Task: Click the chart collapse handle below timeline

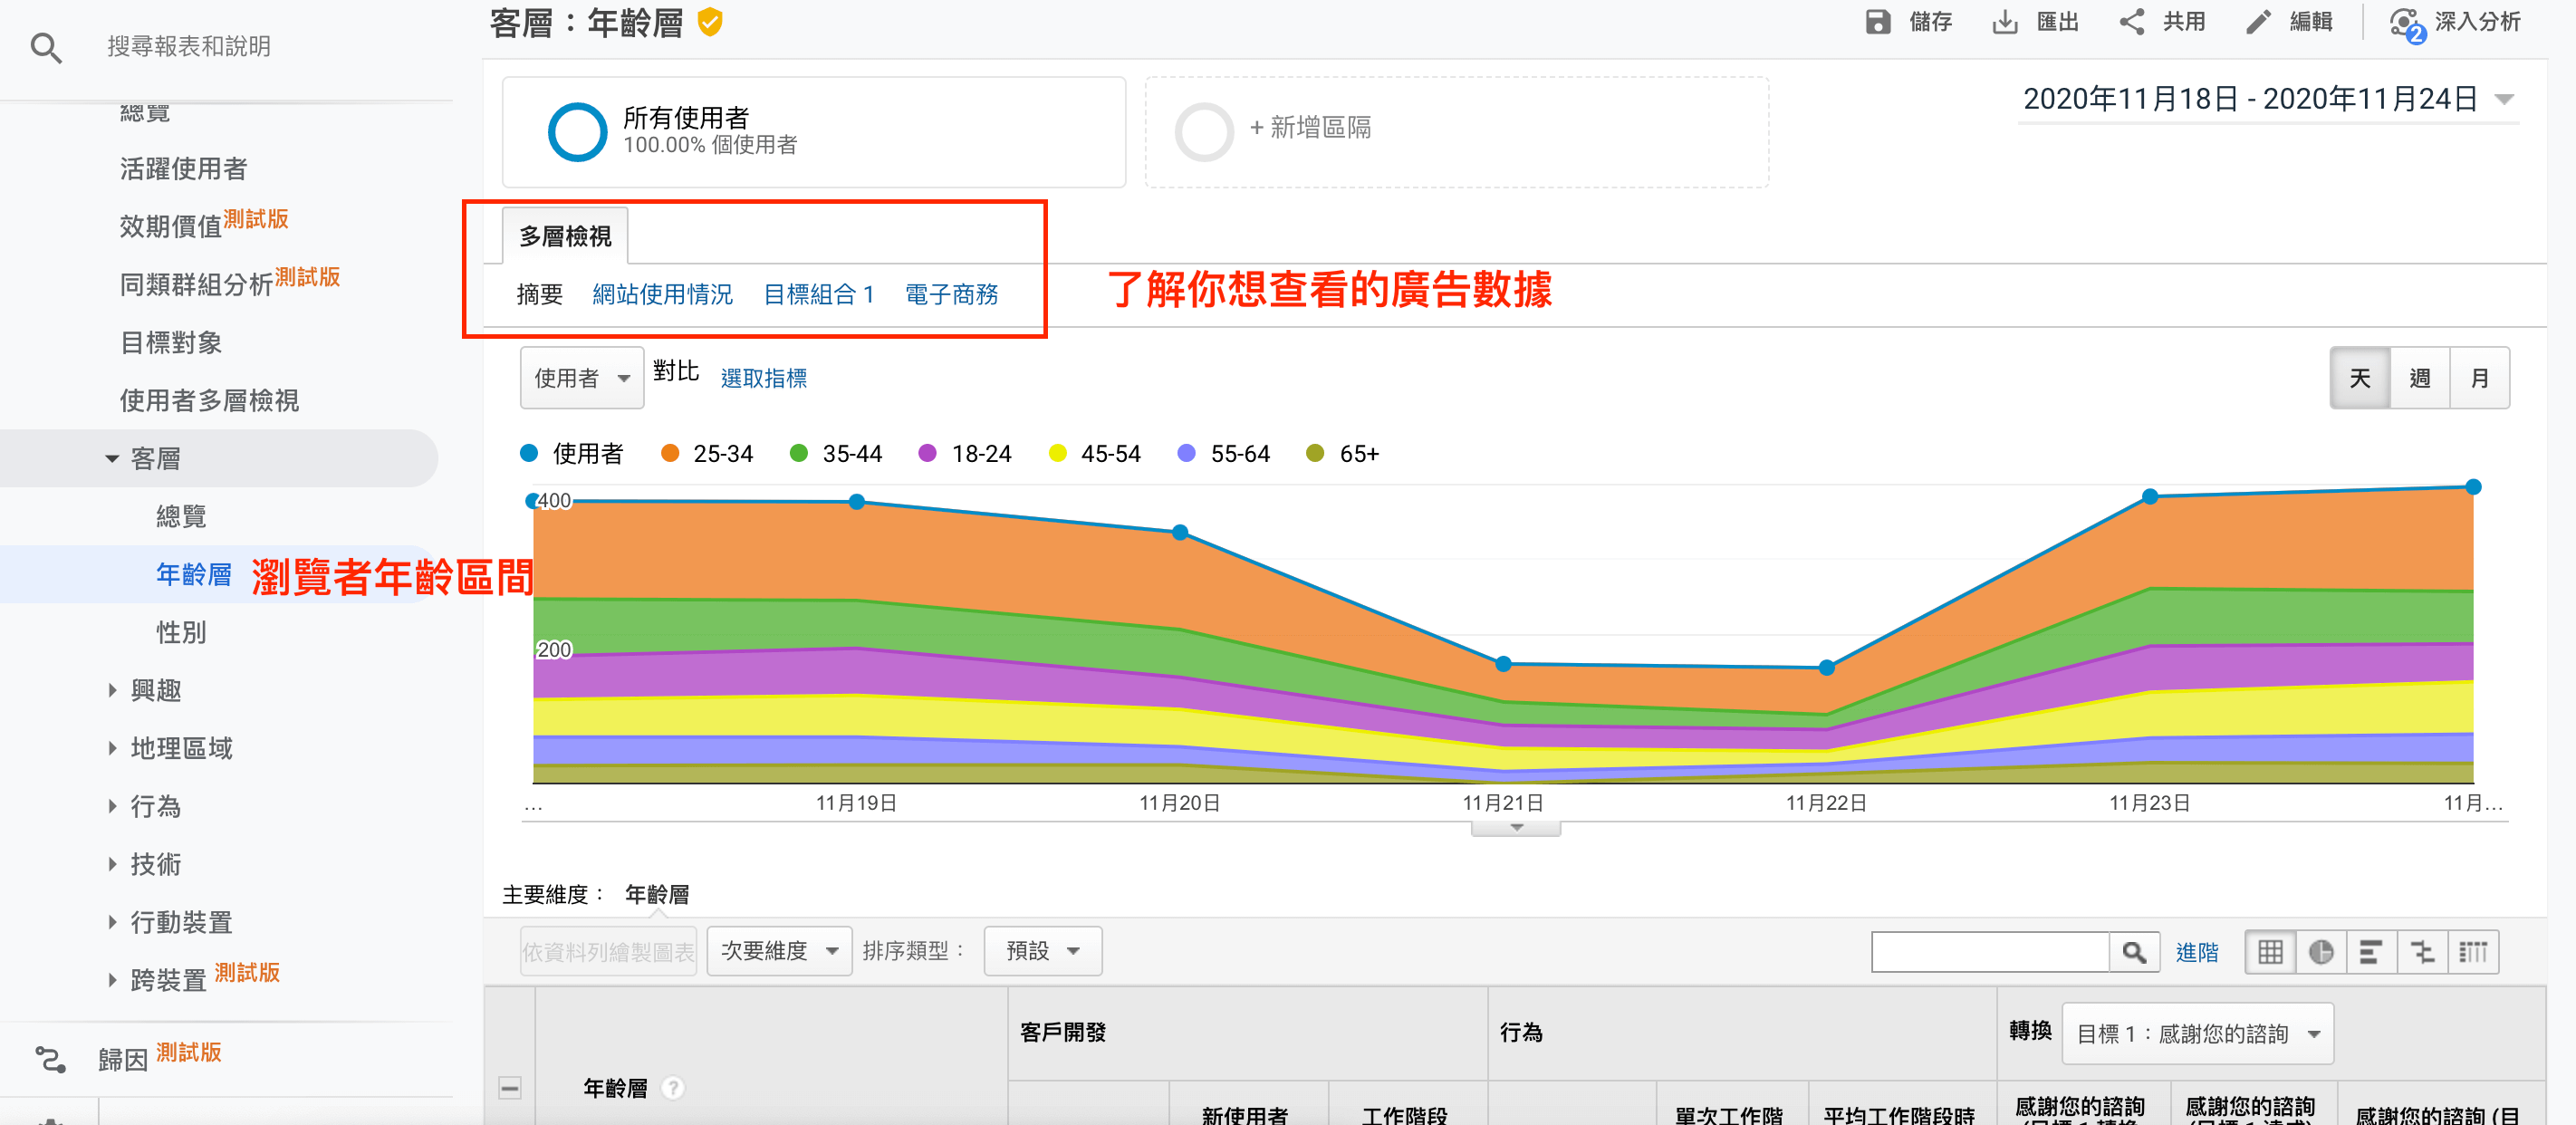Action: [x=1516, y=828]
